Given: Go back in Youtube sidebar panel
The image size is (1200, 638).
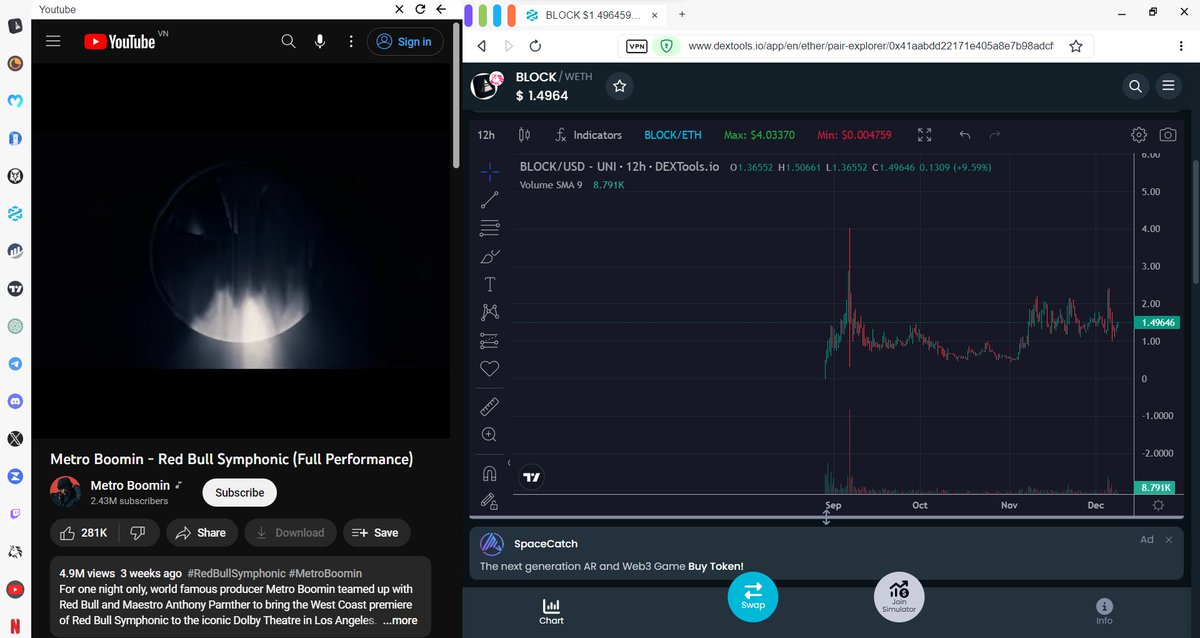Looking at the screenshot, I should pos(441,9).
